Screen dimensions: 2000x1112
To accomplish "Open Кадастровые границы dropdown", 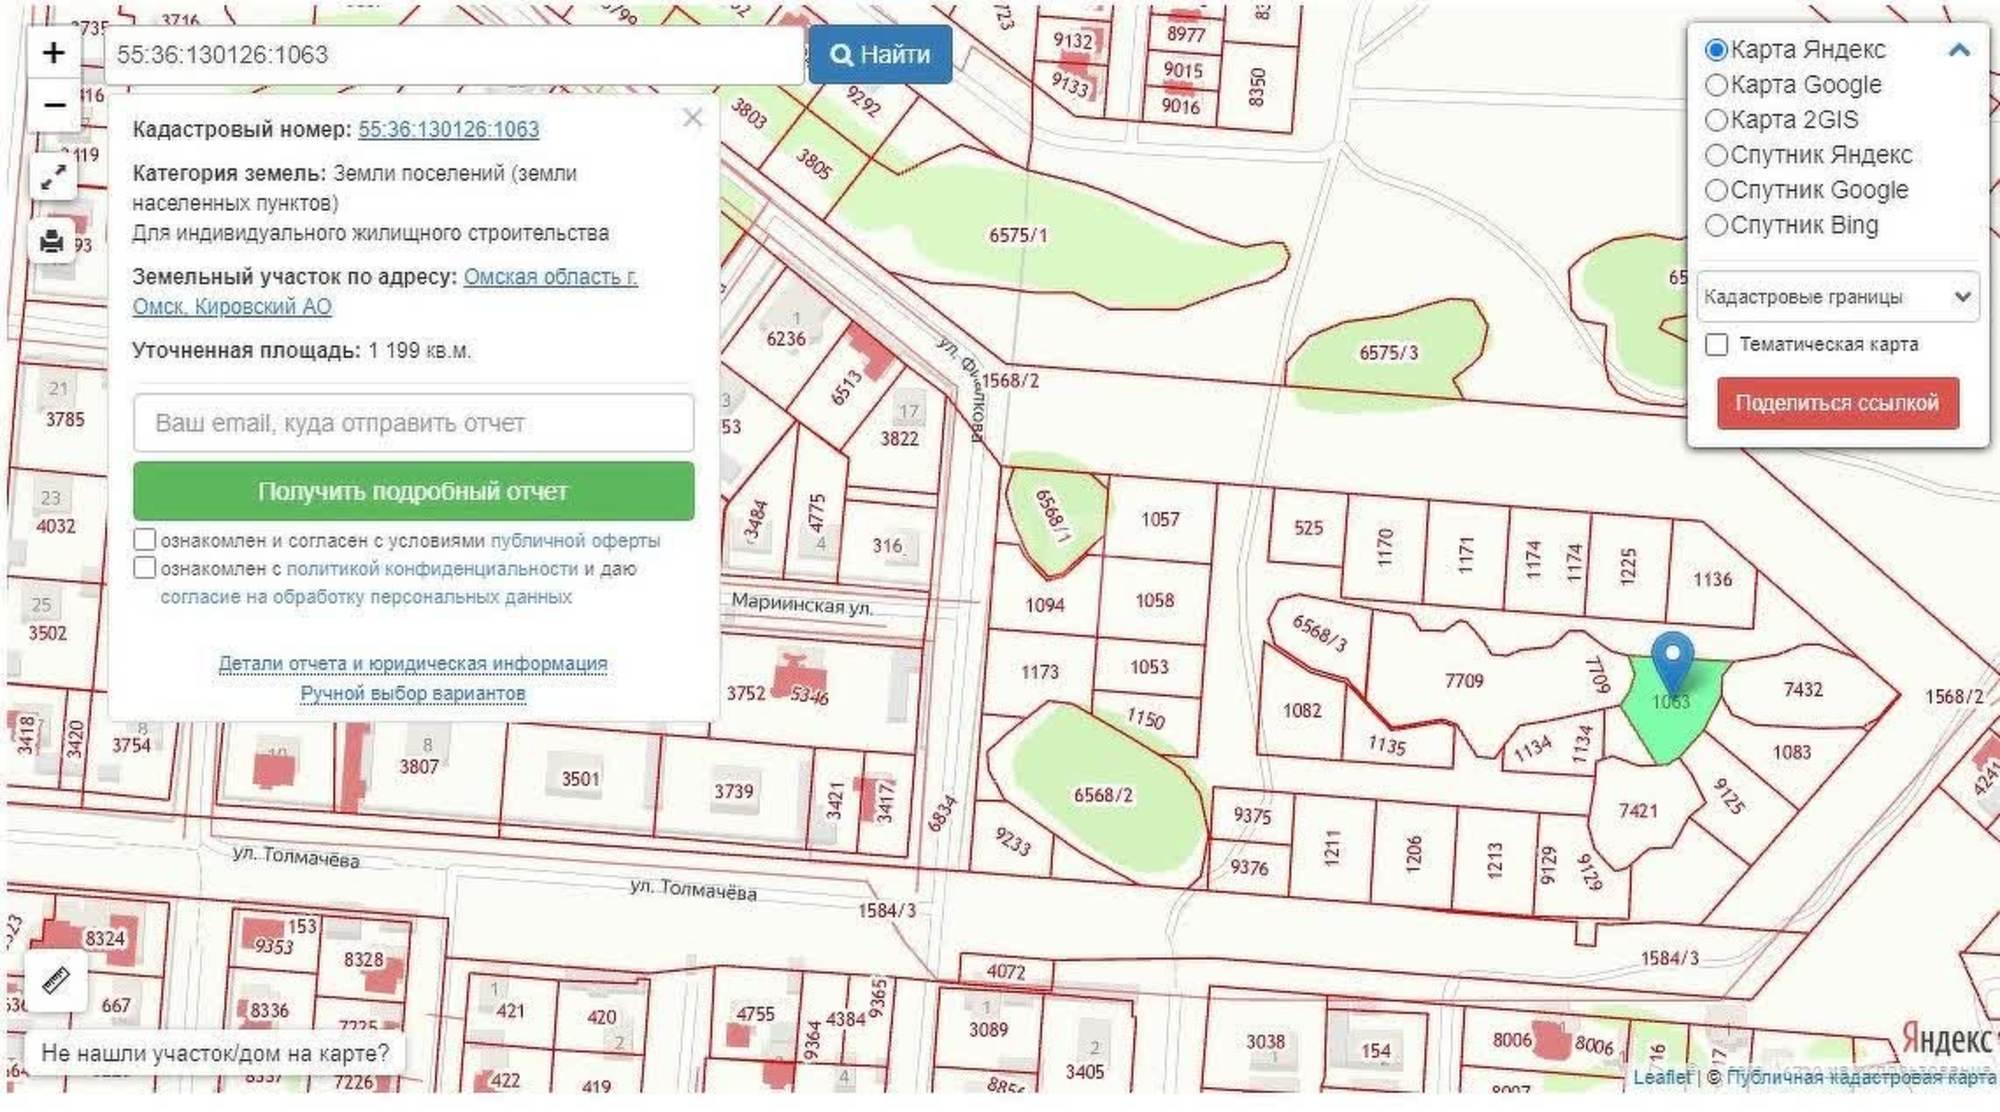I will 1837,297.
